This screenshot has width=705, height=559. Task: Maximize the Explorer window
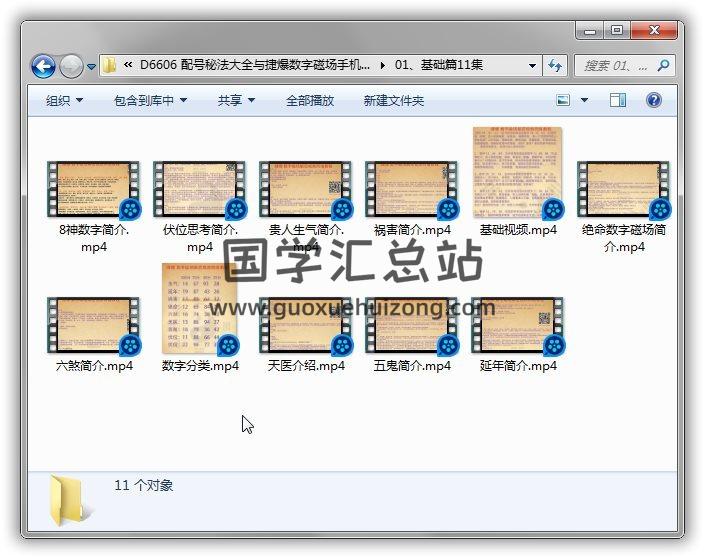(x=617, y=31)
